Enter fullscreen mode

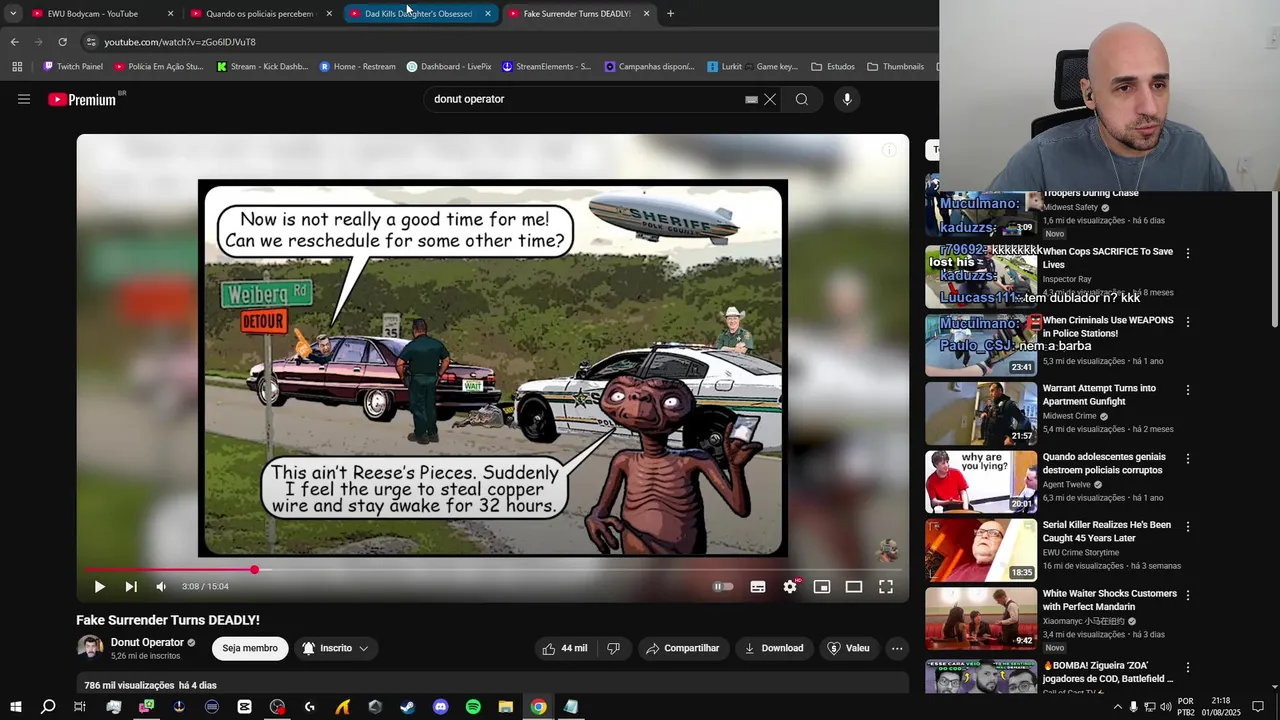[886, 587]
